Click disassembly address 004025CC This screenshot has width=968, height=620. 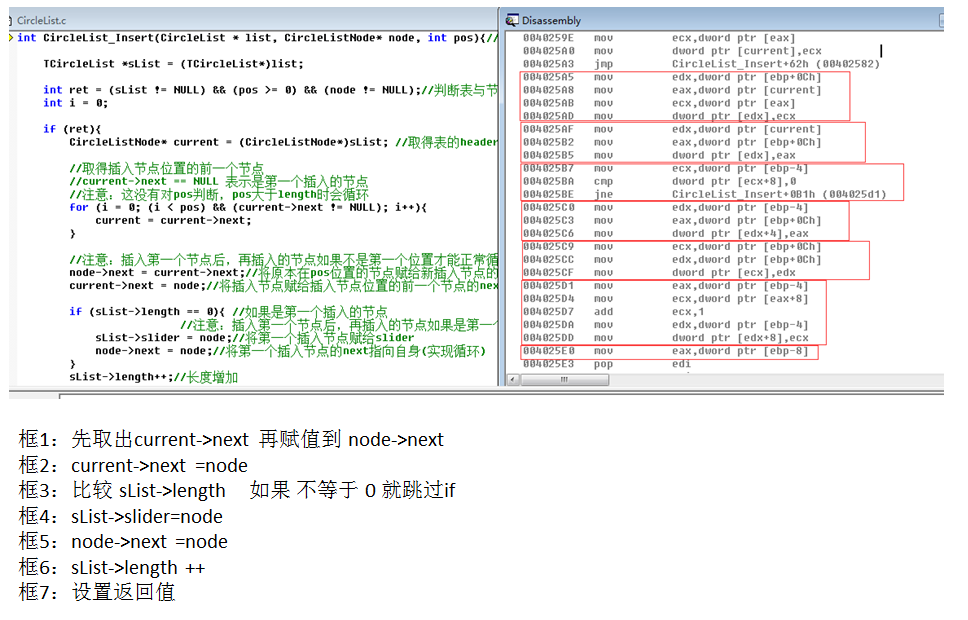click(548, 259)
